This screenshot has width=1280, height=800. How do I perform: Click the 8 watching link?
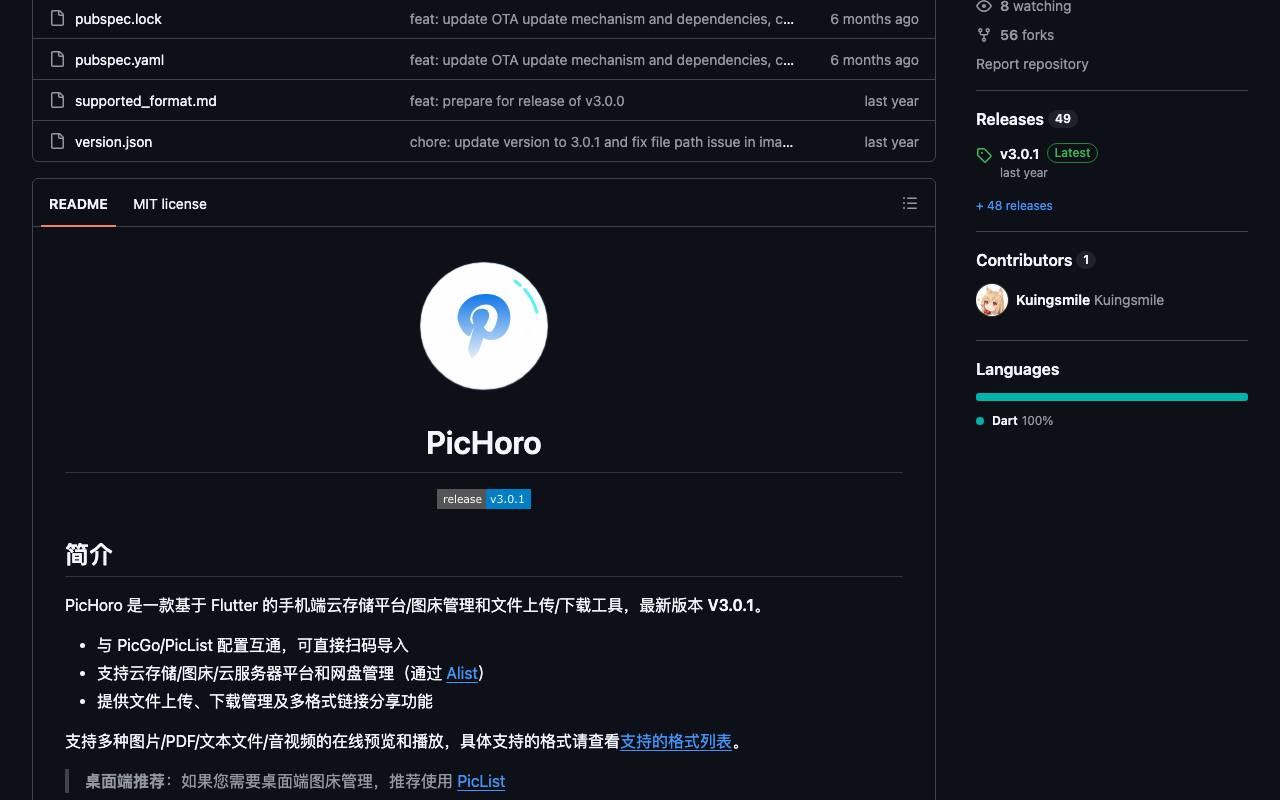1035,7
